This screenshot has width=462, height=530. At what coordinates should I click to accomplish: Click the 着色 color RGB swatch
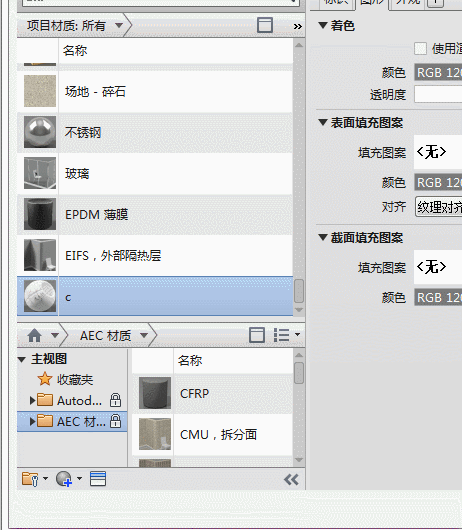tap(438, 73)
